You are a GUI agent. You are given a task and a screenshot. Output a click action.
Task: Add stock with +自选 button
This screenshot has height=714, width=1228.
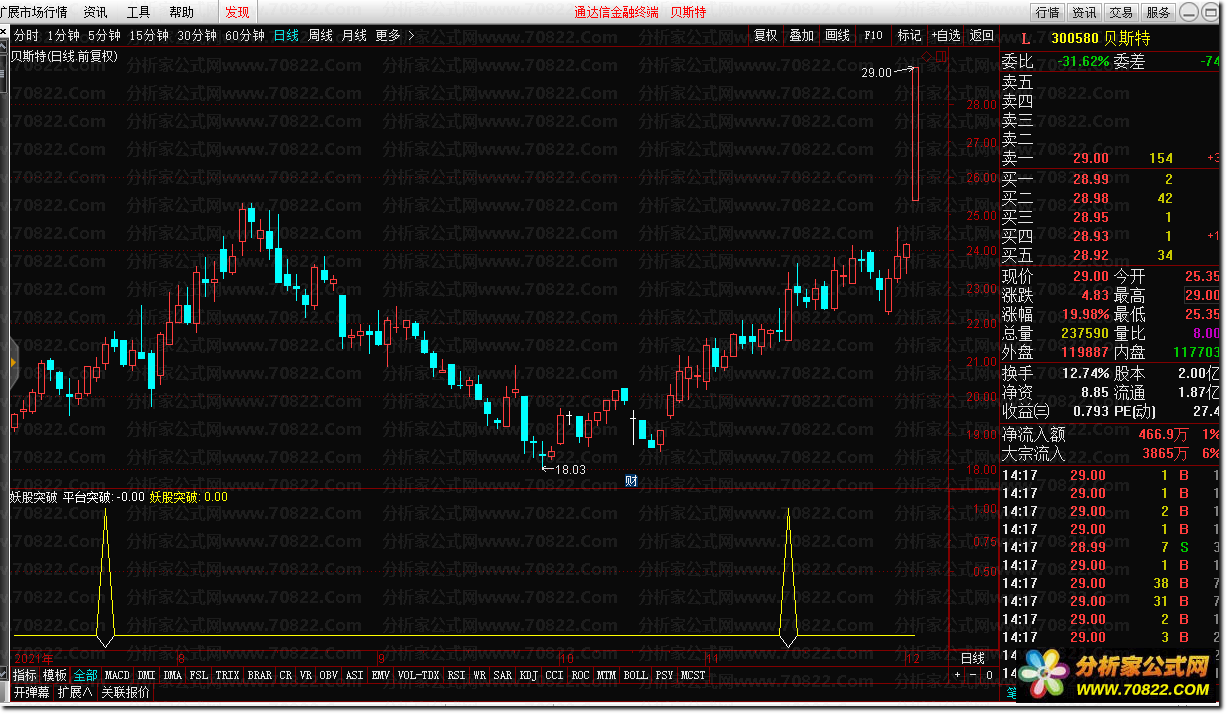coord(946,35)
